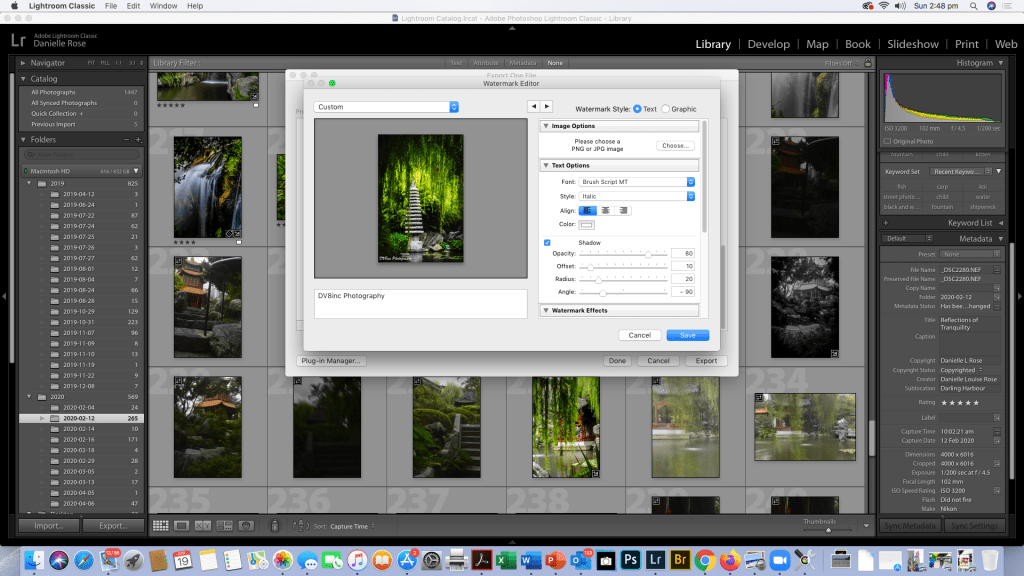Click the watermark text color swatch
The height and width of the screenshot is (576, 1024).
(587, 224)
